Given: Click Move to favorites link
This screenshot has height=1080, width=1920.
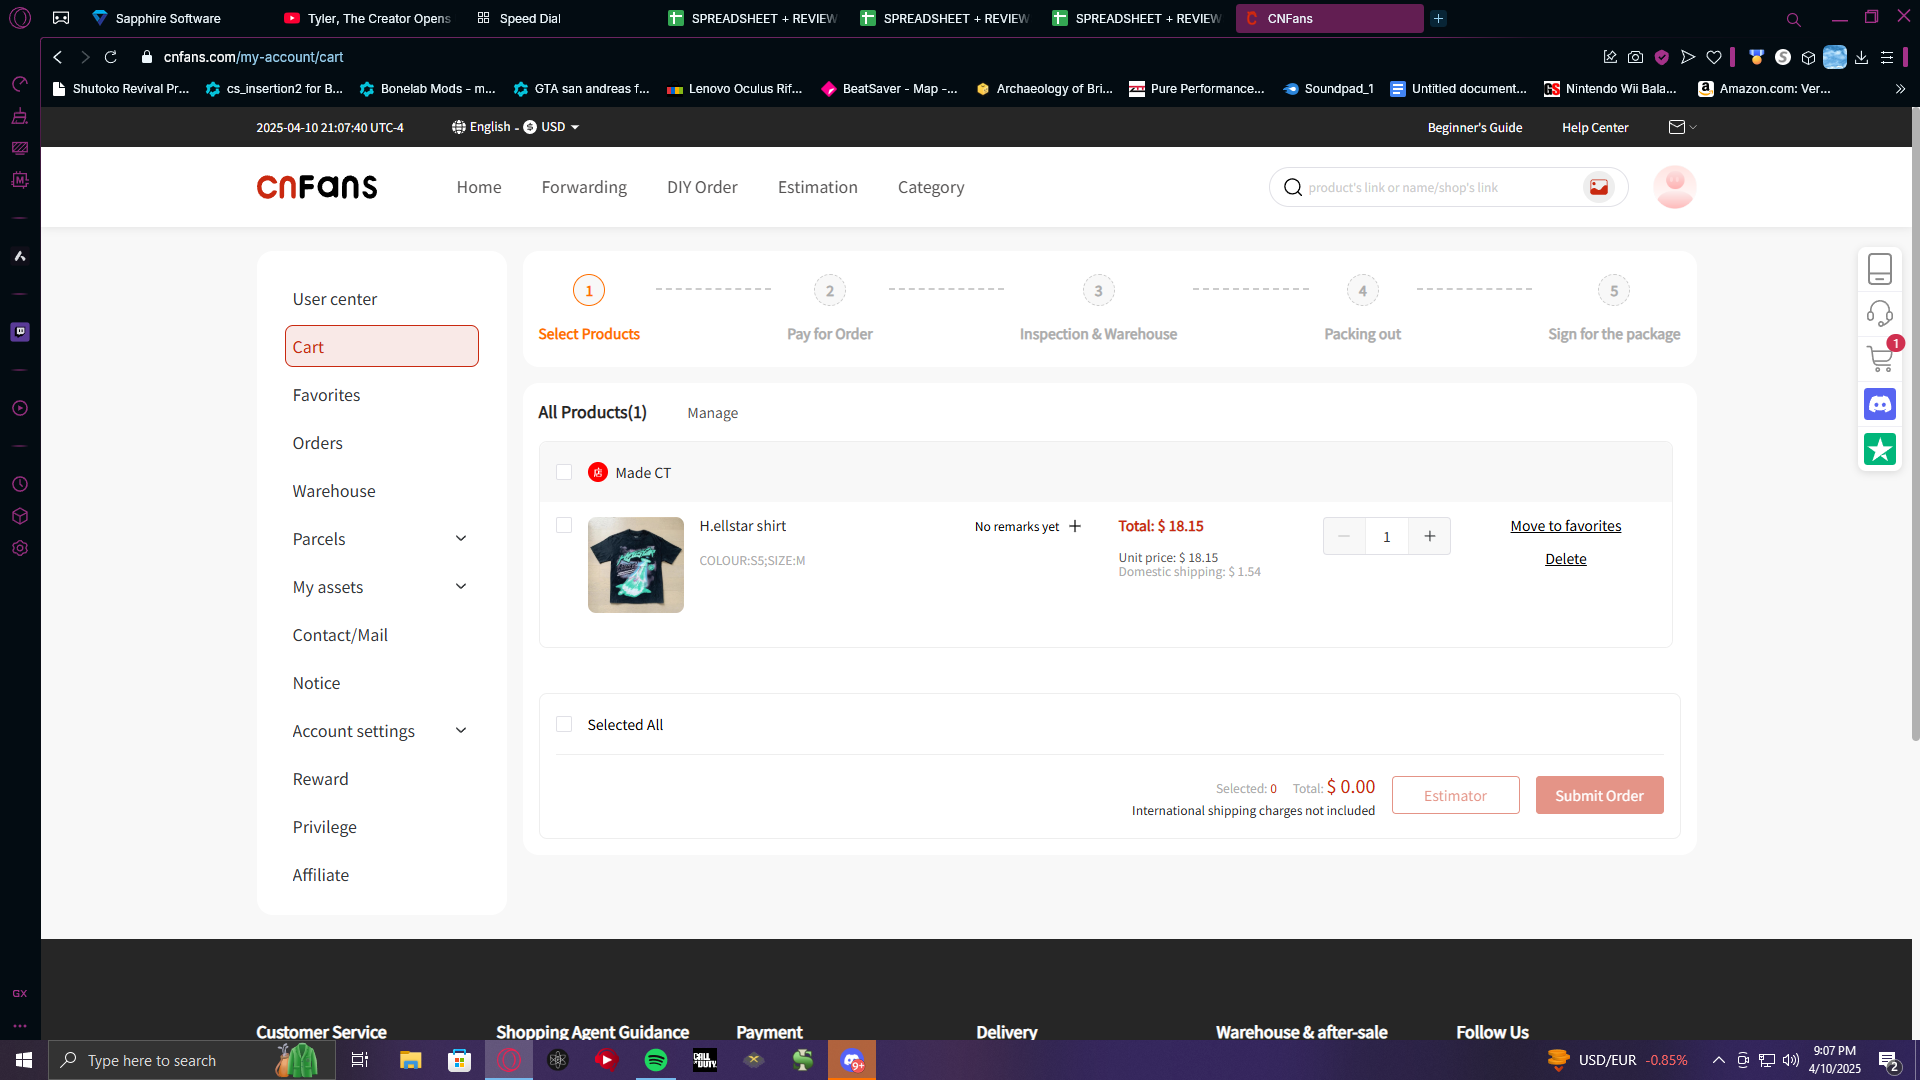Looking at the screenshot, I should pos(1565,526).
